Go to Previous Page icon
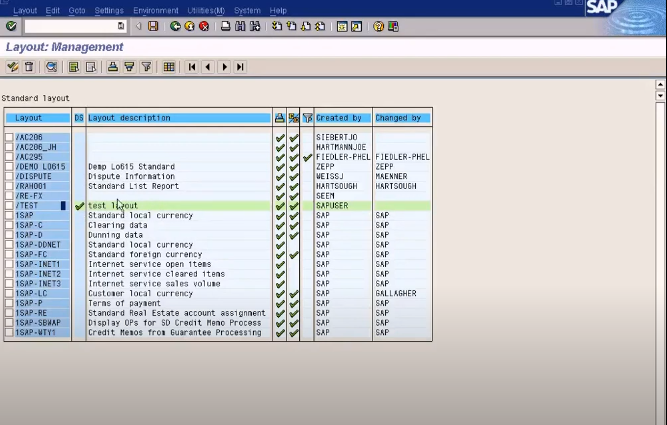 (291, 26)
